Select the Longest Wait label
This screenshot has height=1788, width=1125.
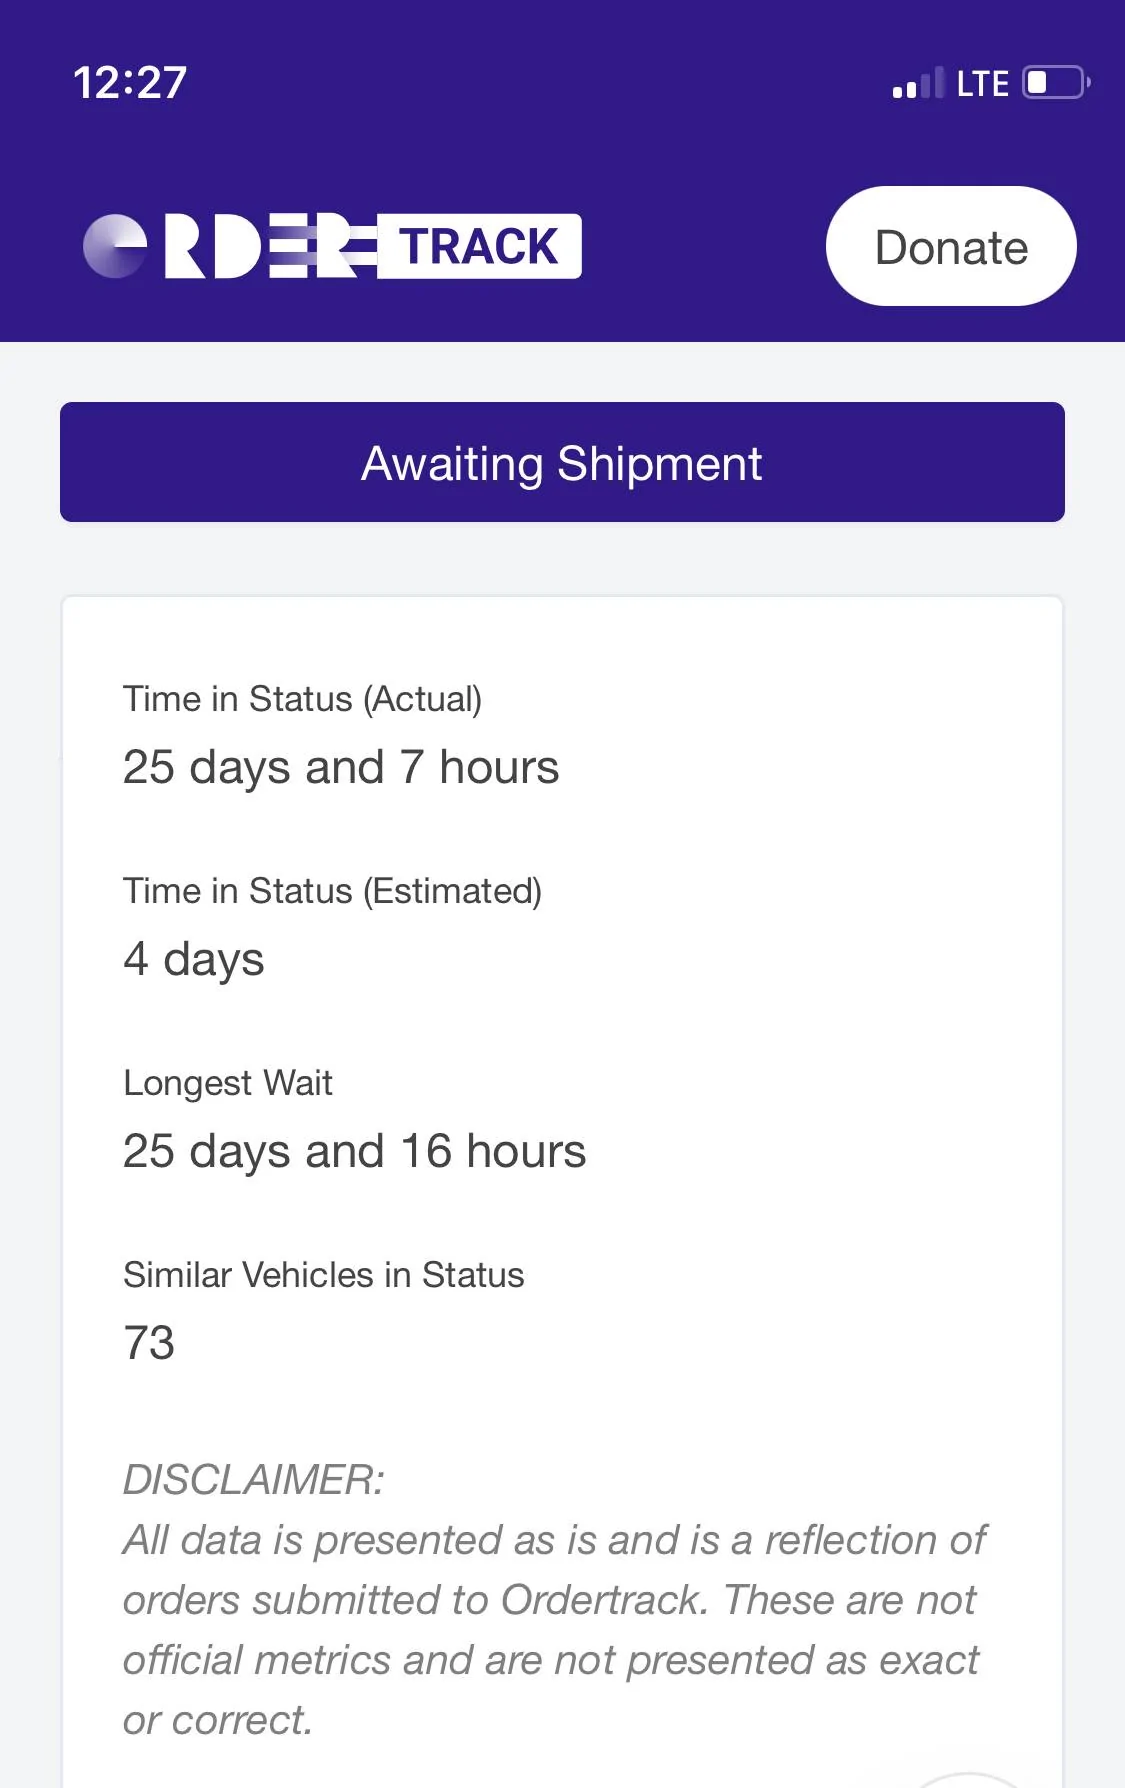tap(228, 1083)
